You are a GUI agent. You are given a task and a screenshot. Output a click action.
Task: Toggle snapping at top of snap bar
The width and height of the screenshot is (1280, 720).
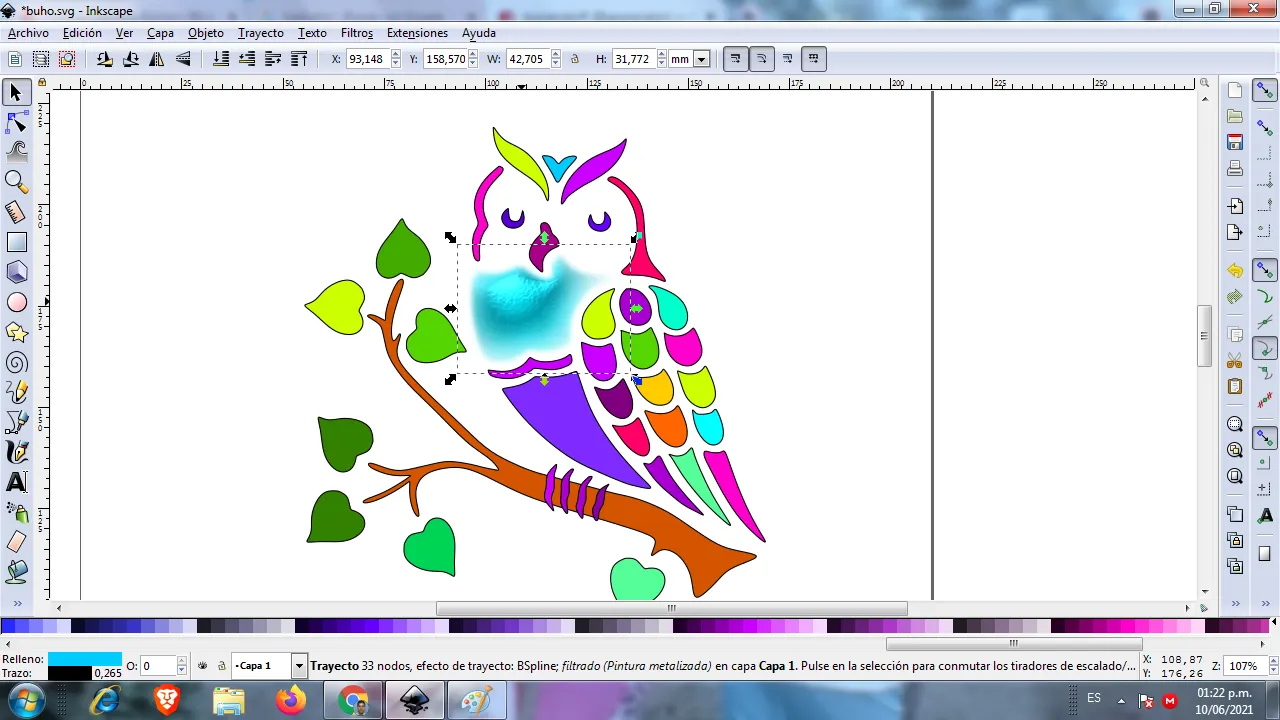[1265, 91]
